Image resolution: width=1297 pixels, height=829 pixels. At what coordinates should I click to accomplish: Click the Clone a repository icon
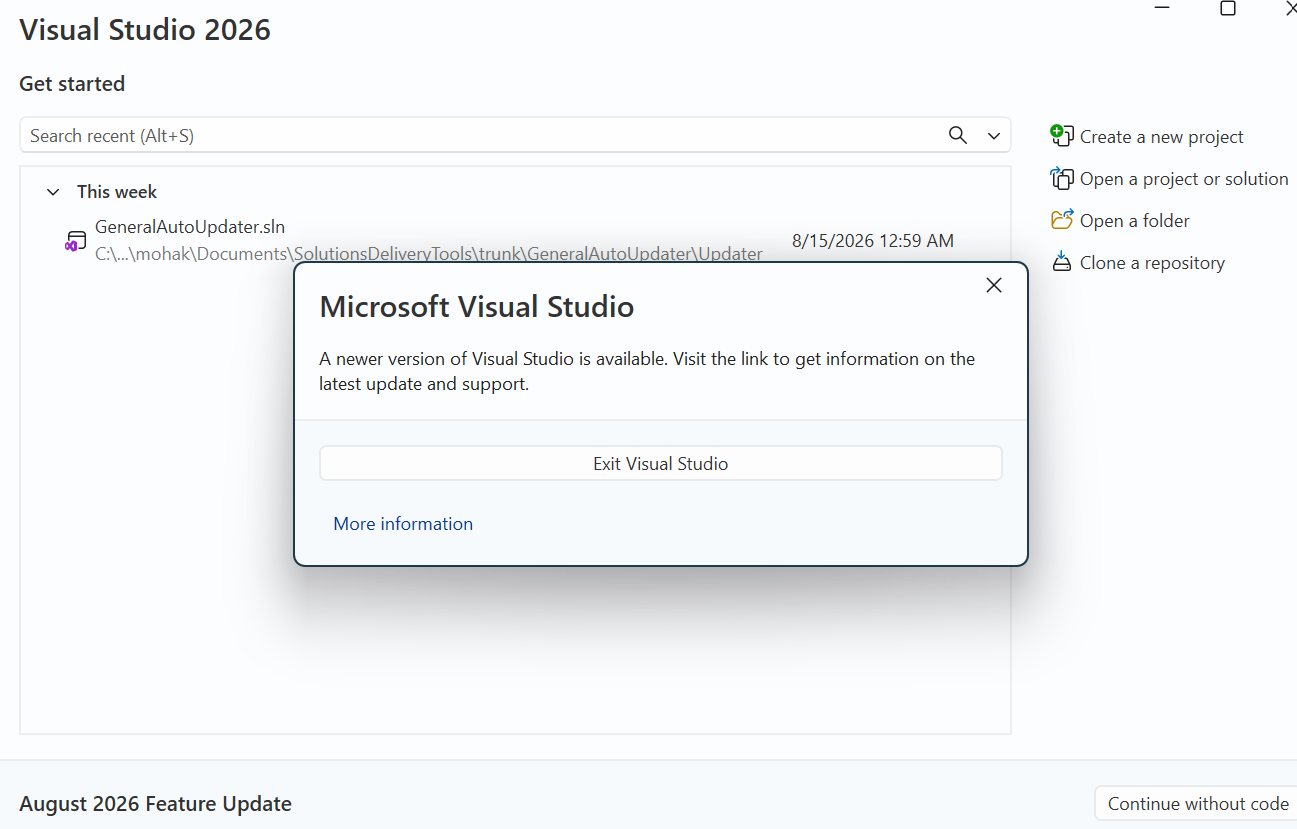pos(1061,262)
